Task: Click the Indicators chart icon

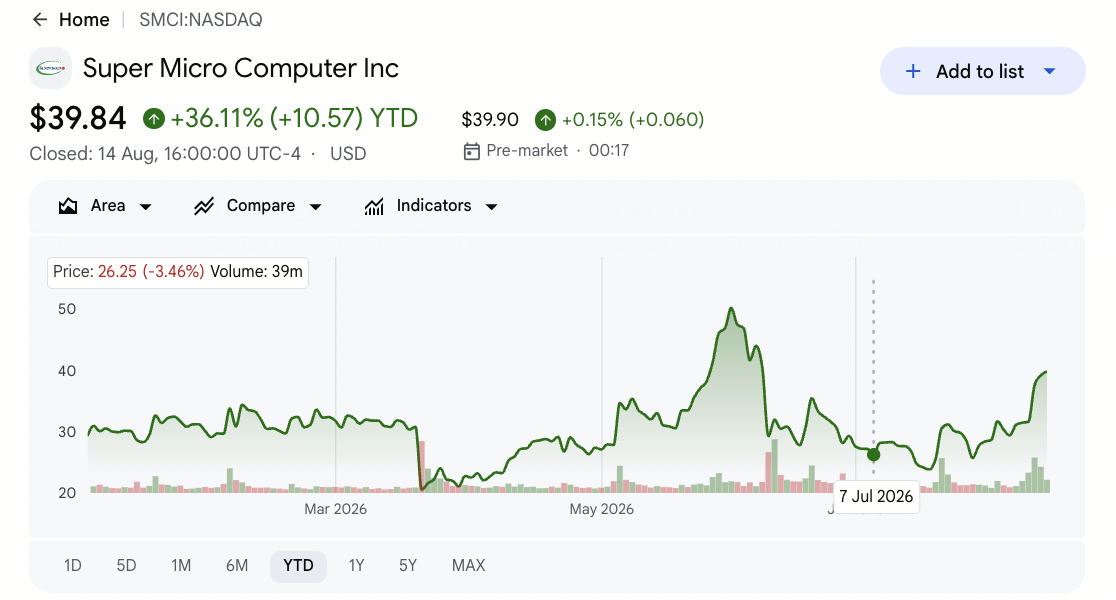Action: 374,206
